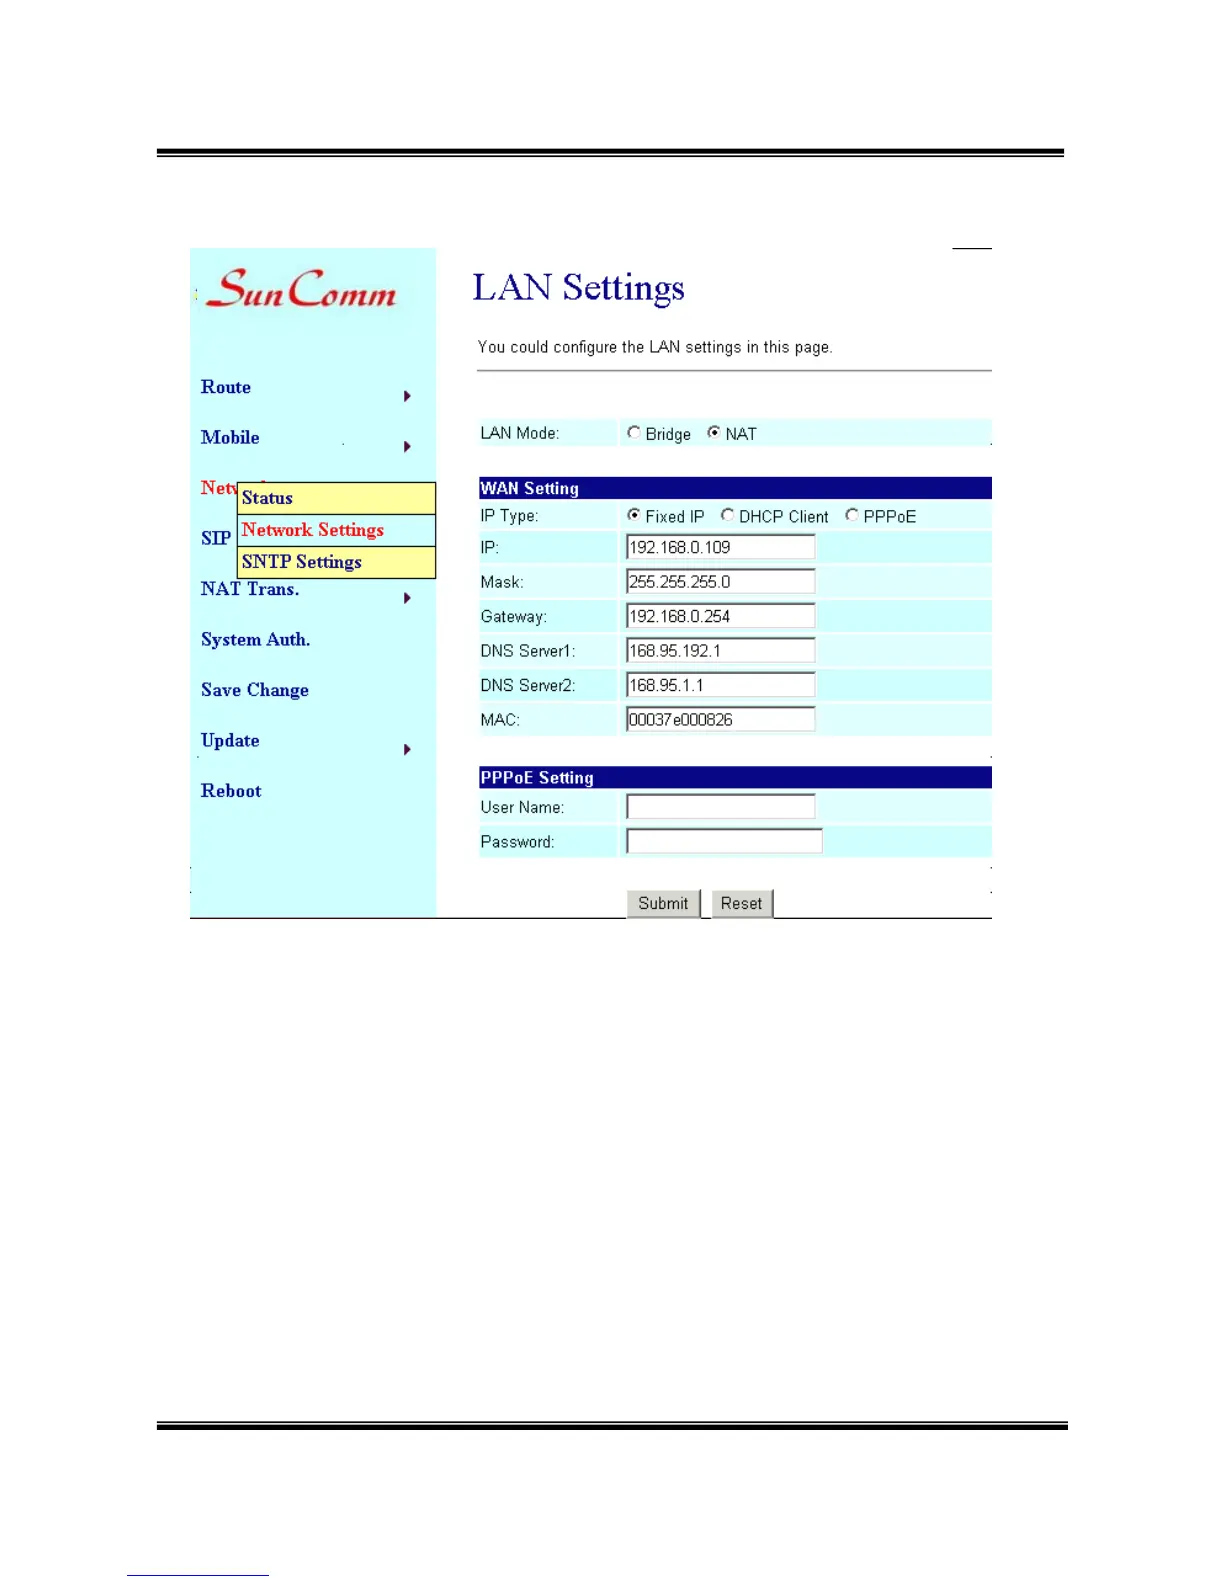
Task: Submit the LAN settings form
Action: [663, 903]
